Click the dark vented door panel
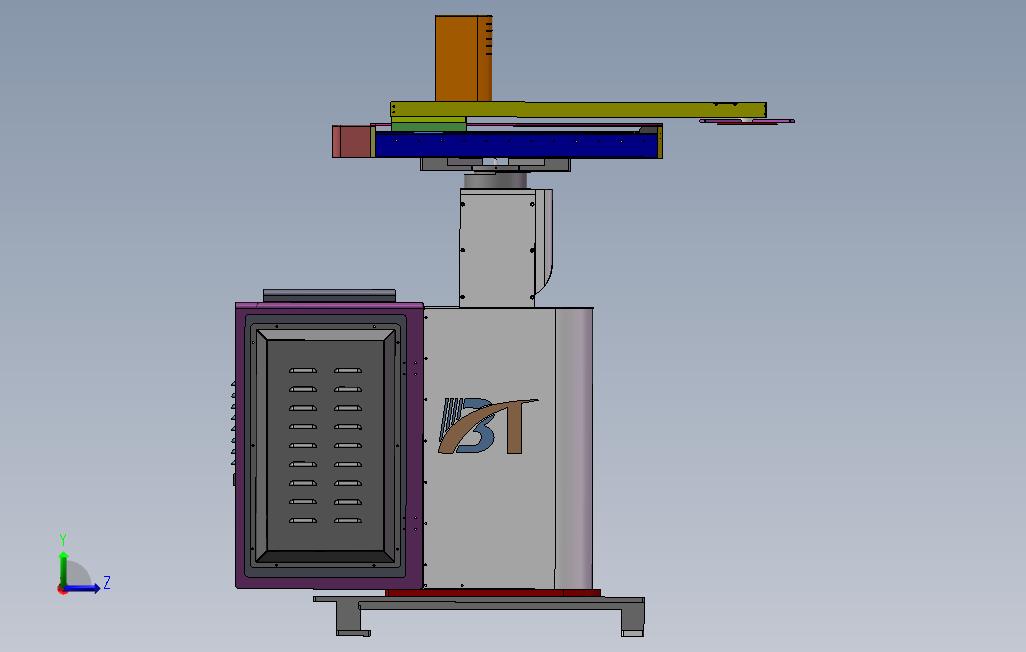The width and height of the screenshot is (1026, 652). (x=325, y=446)
